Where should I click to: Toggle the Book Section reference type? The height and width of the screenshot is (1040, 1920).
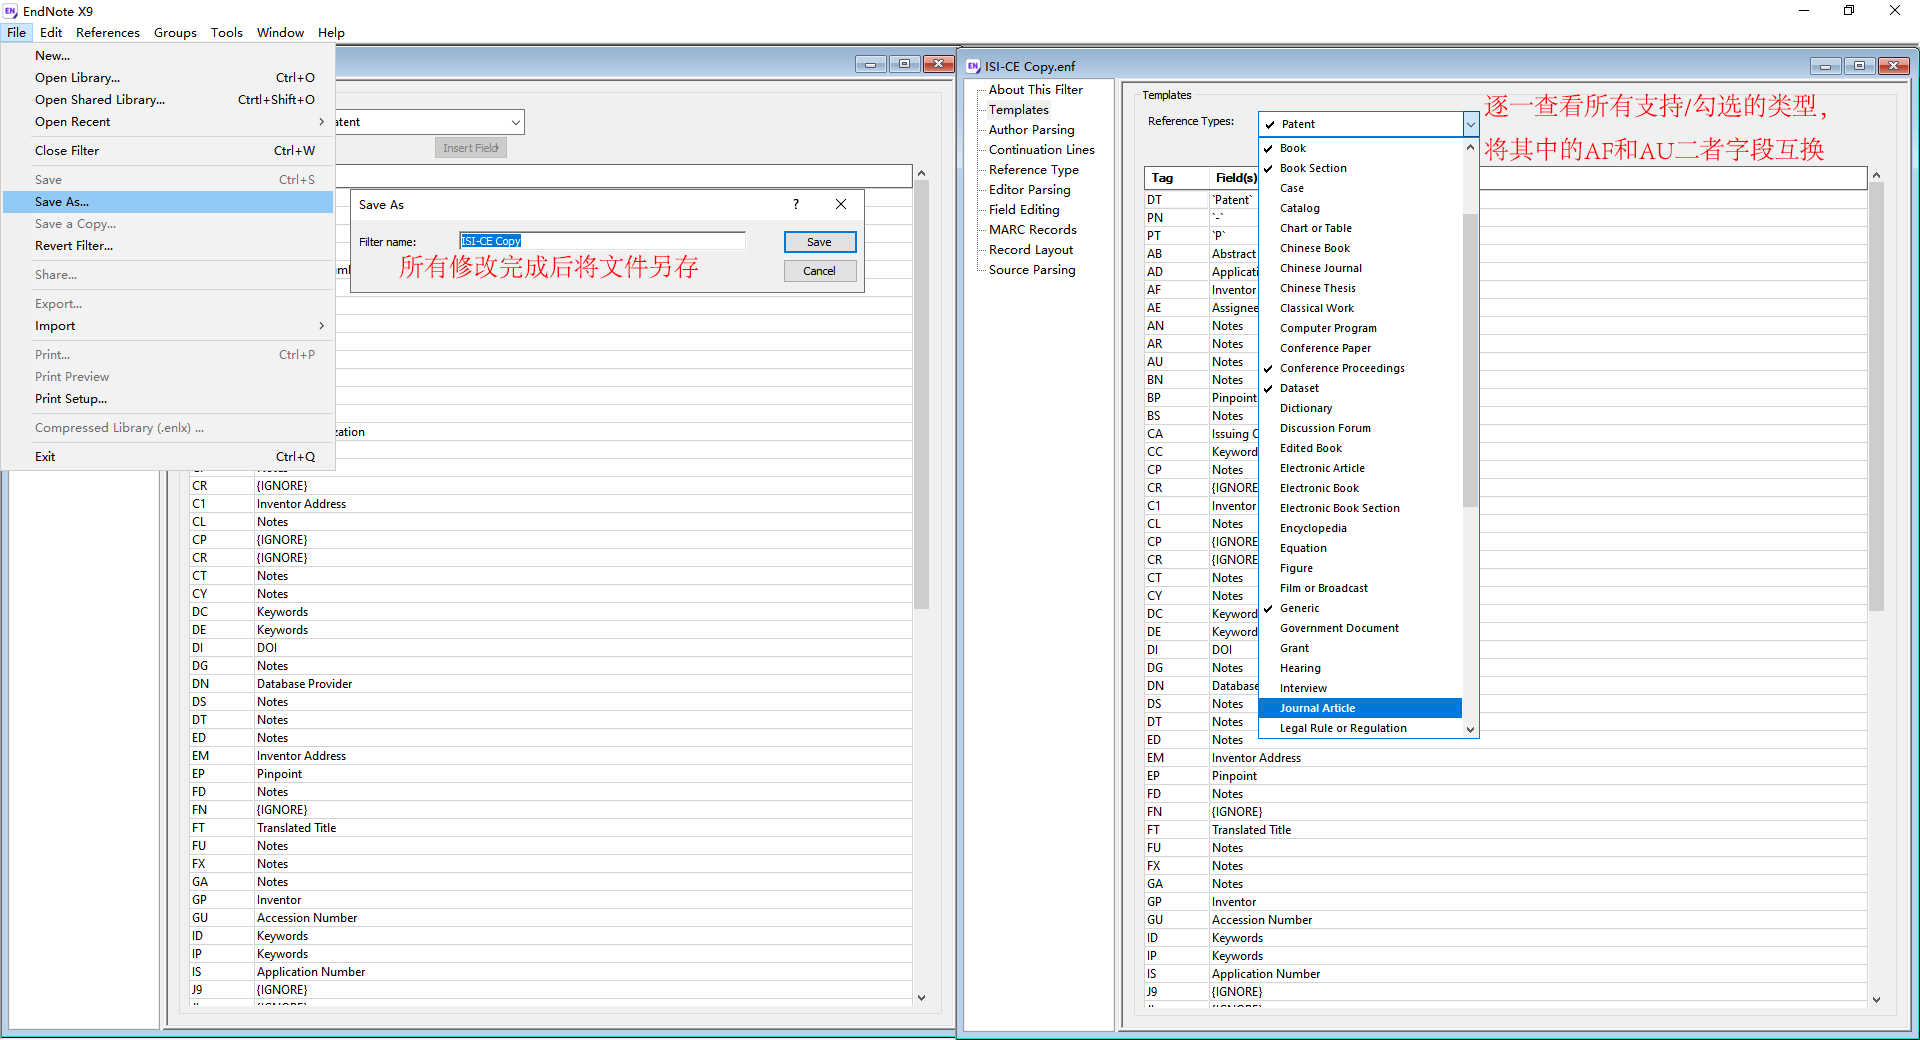point(1360,168)
